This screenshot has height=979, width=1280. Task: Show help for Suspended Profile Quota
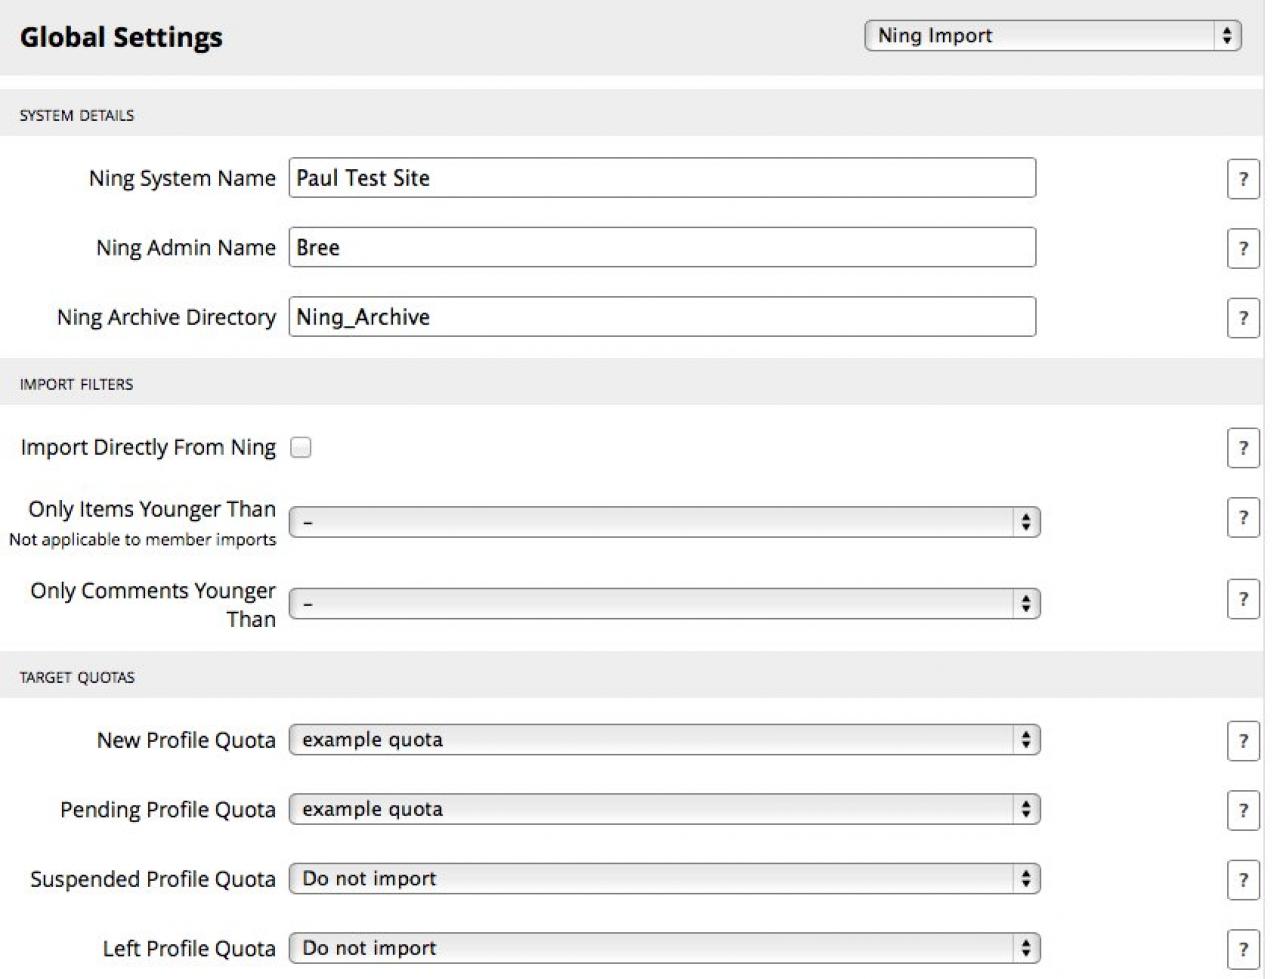(1242, 881)
